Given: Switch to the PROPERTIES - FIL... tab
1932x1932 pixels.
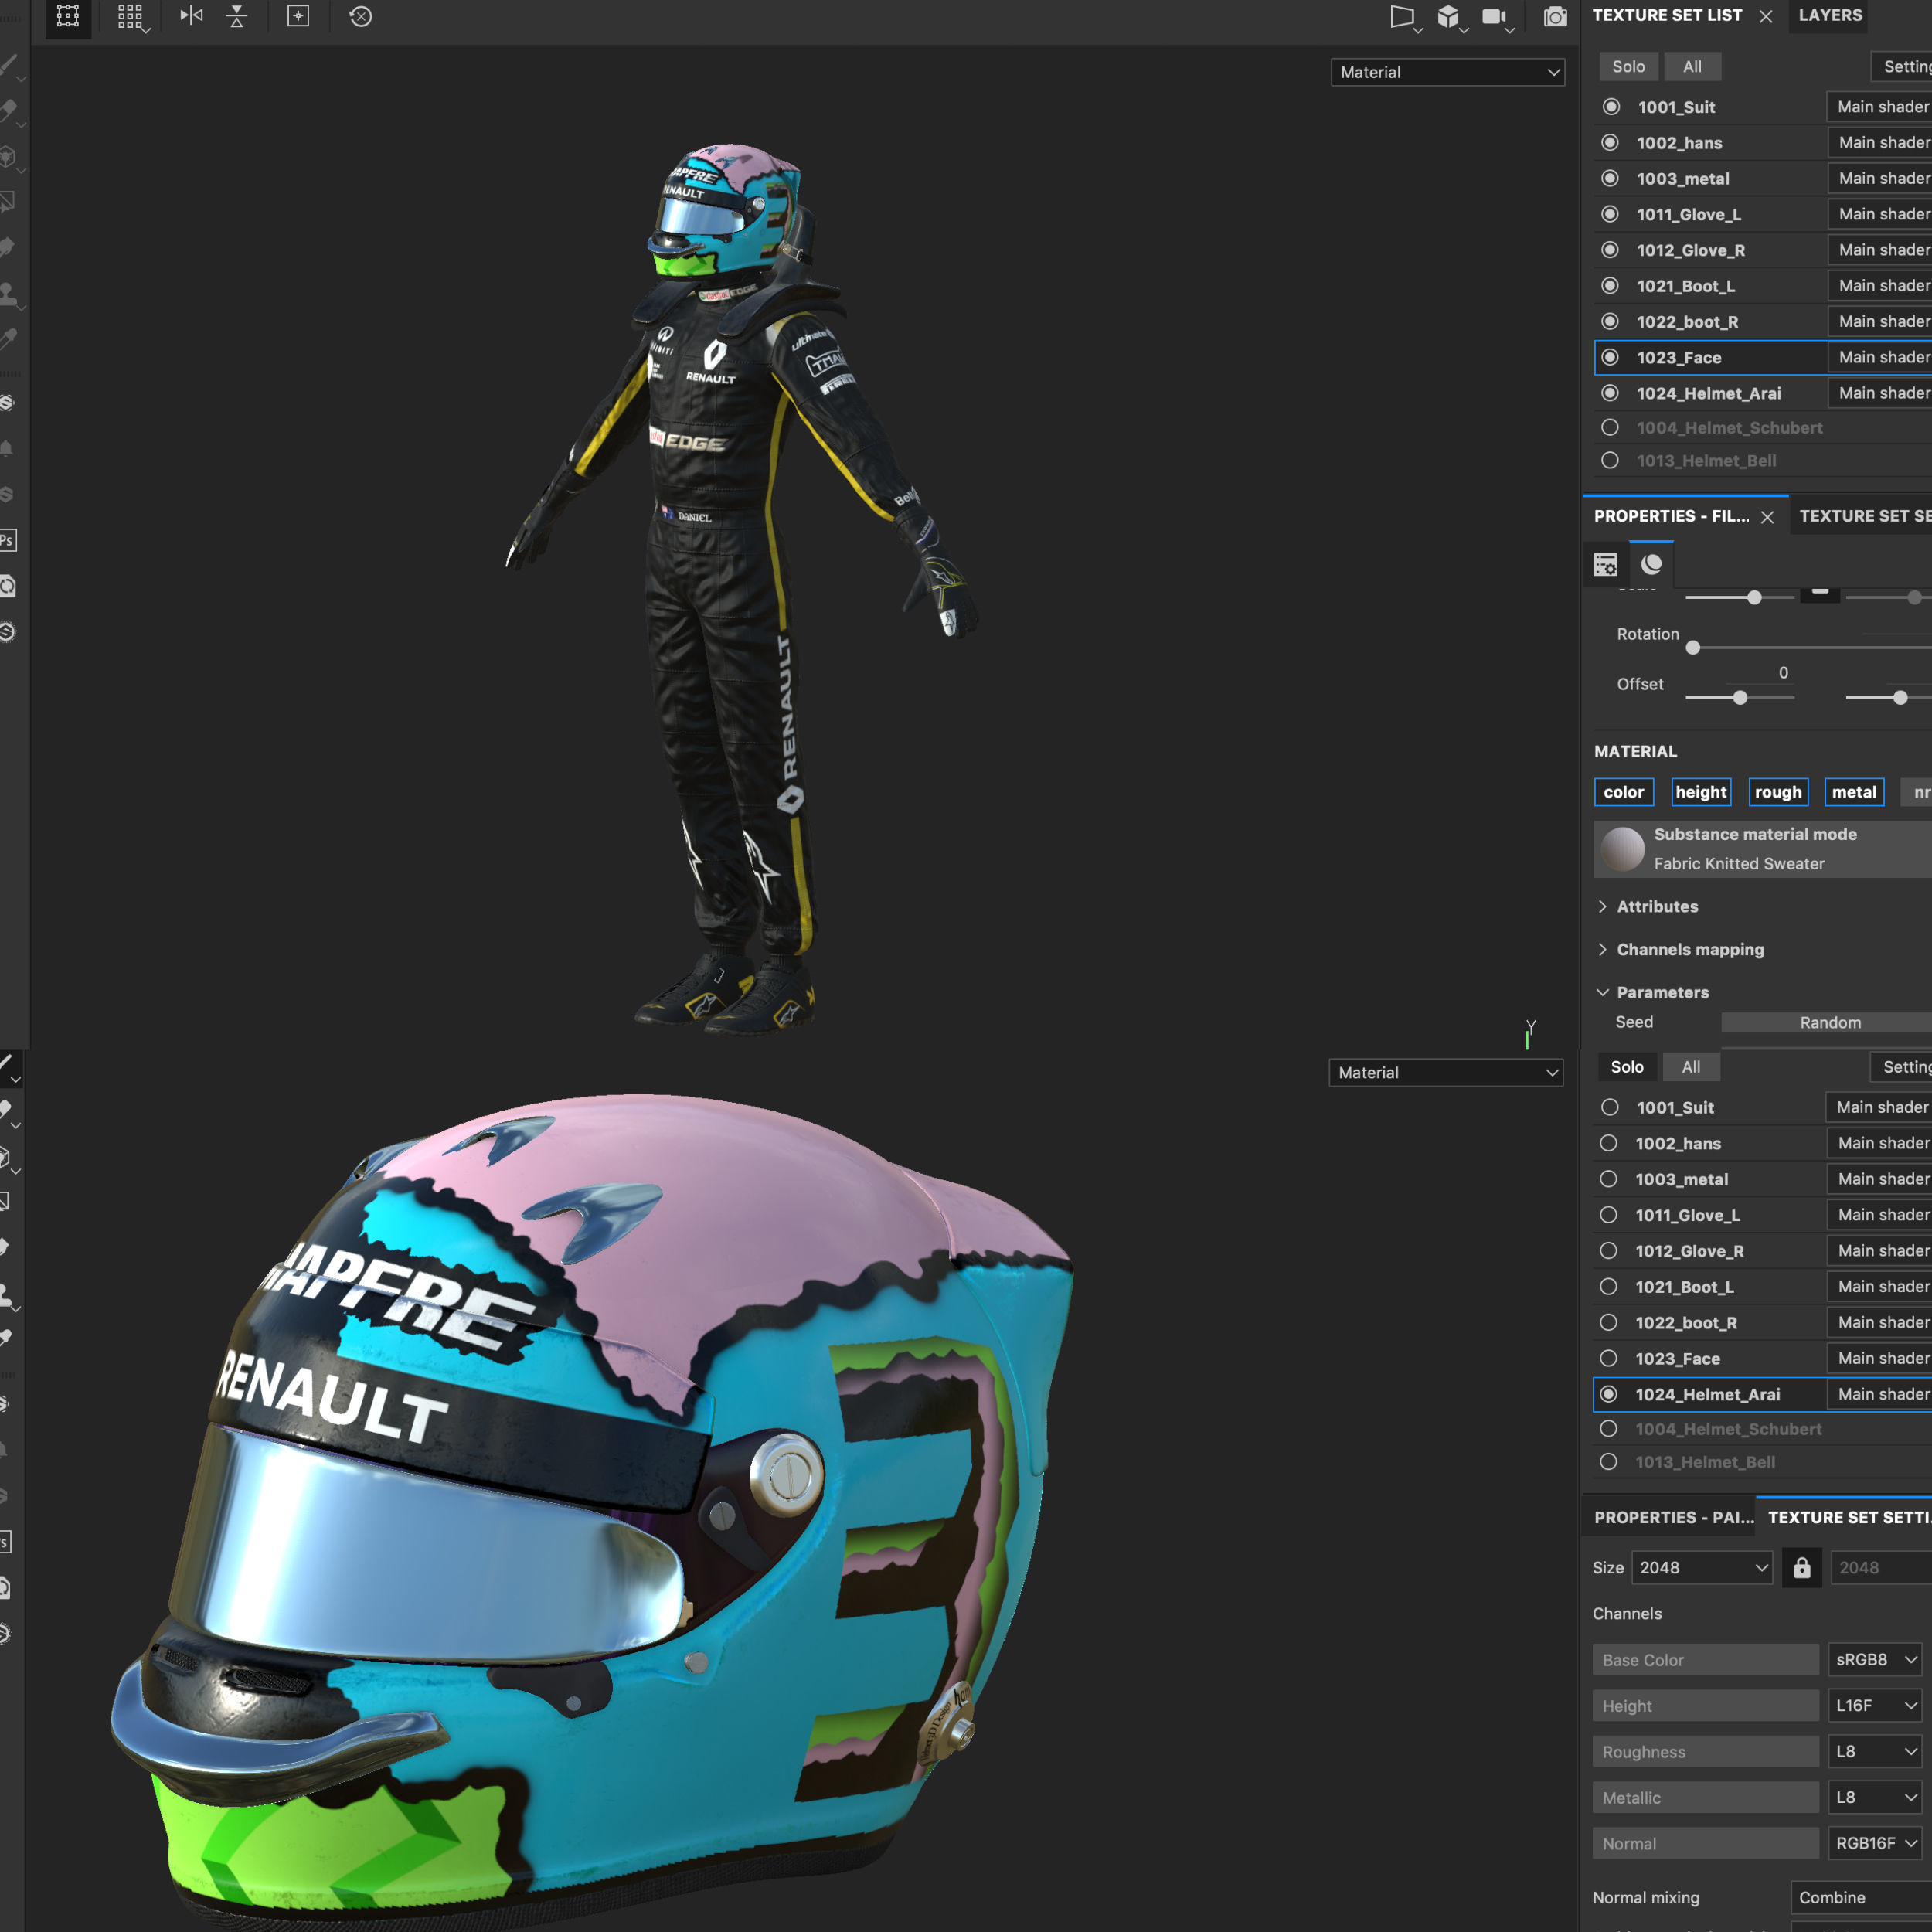Looking at the screenshot, I should point(1671,516).
